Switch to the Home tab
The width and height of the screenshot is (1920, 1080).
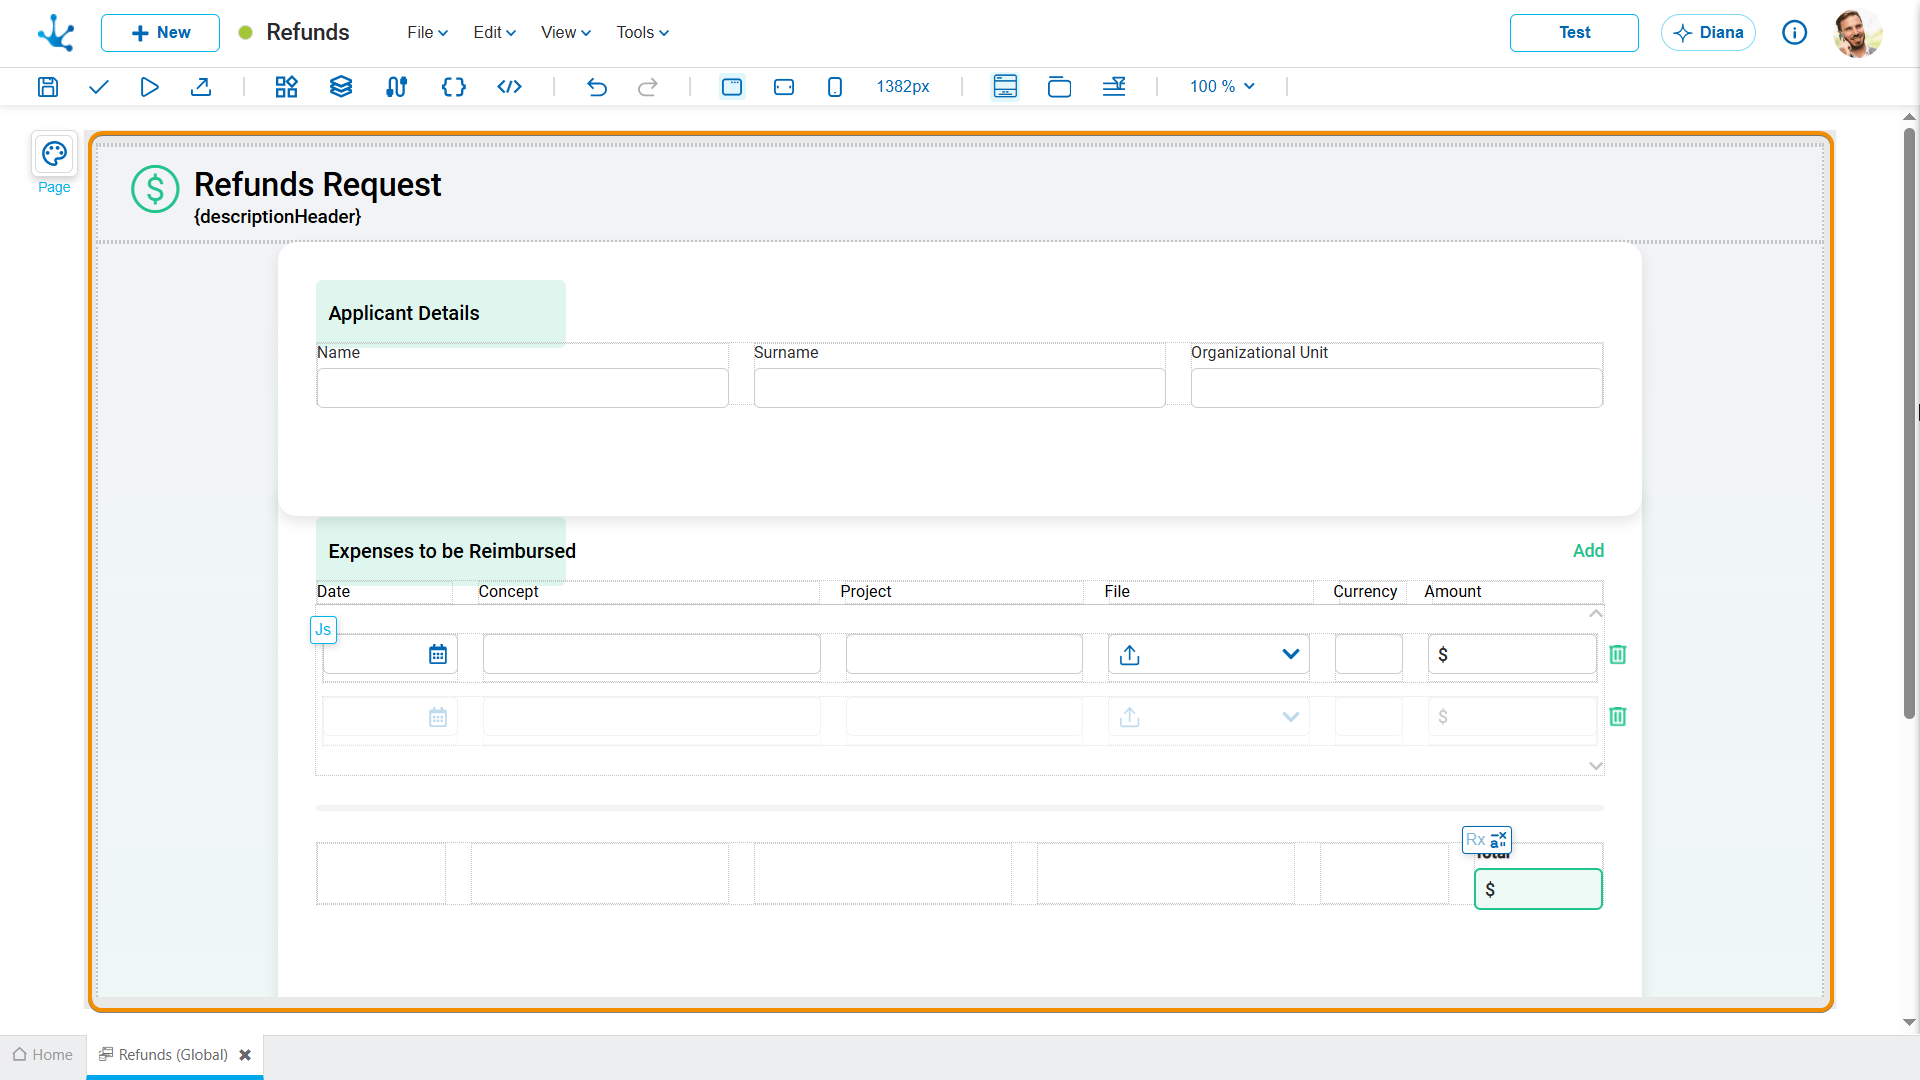(43, 1055)
